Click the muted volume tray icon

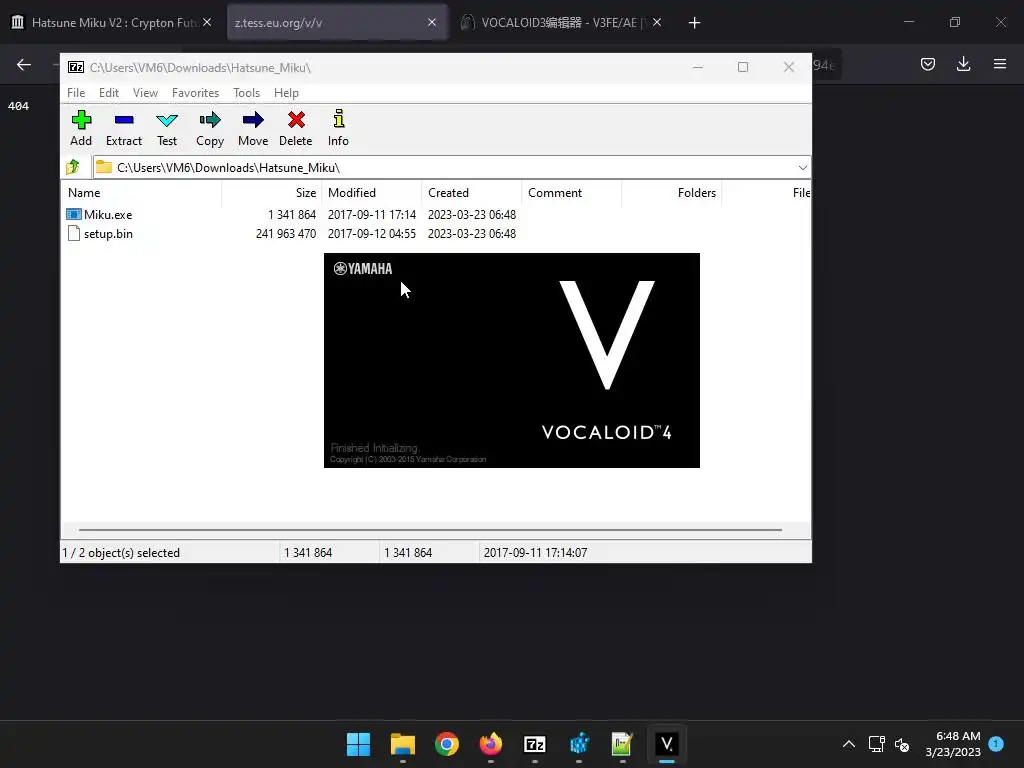pos(902,744)
